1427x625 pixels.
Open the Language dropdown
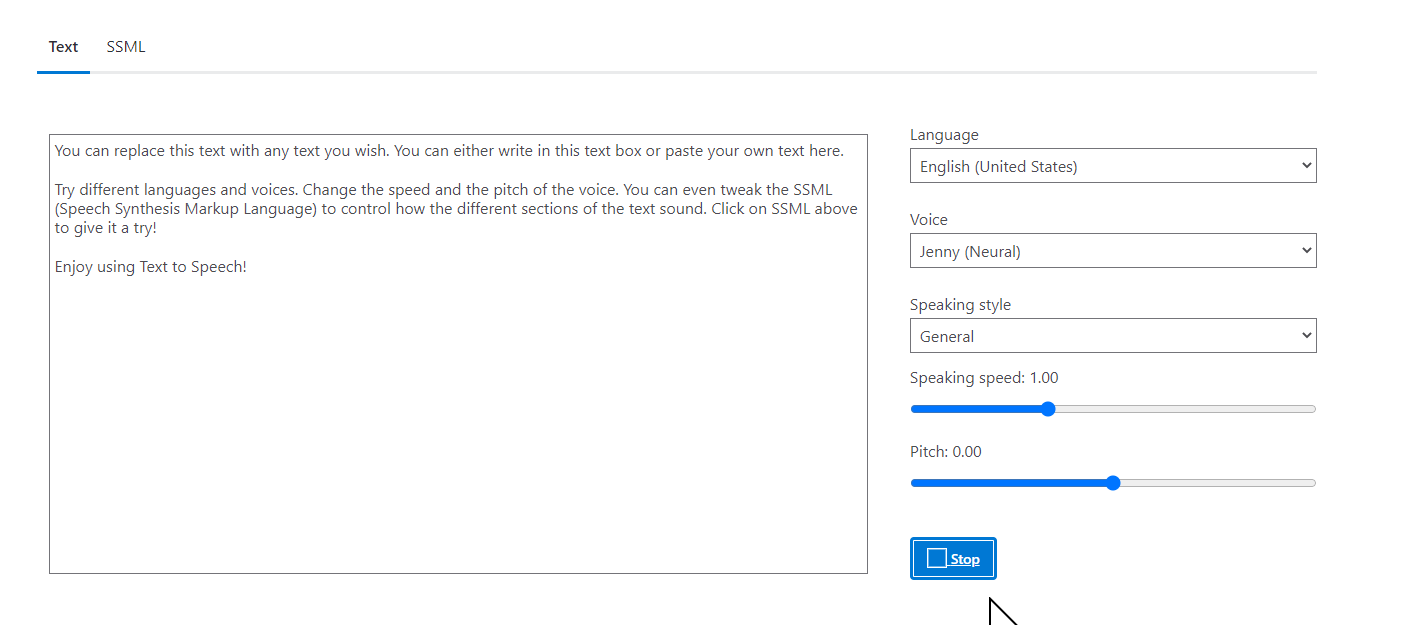click(1113, 166)
